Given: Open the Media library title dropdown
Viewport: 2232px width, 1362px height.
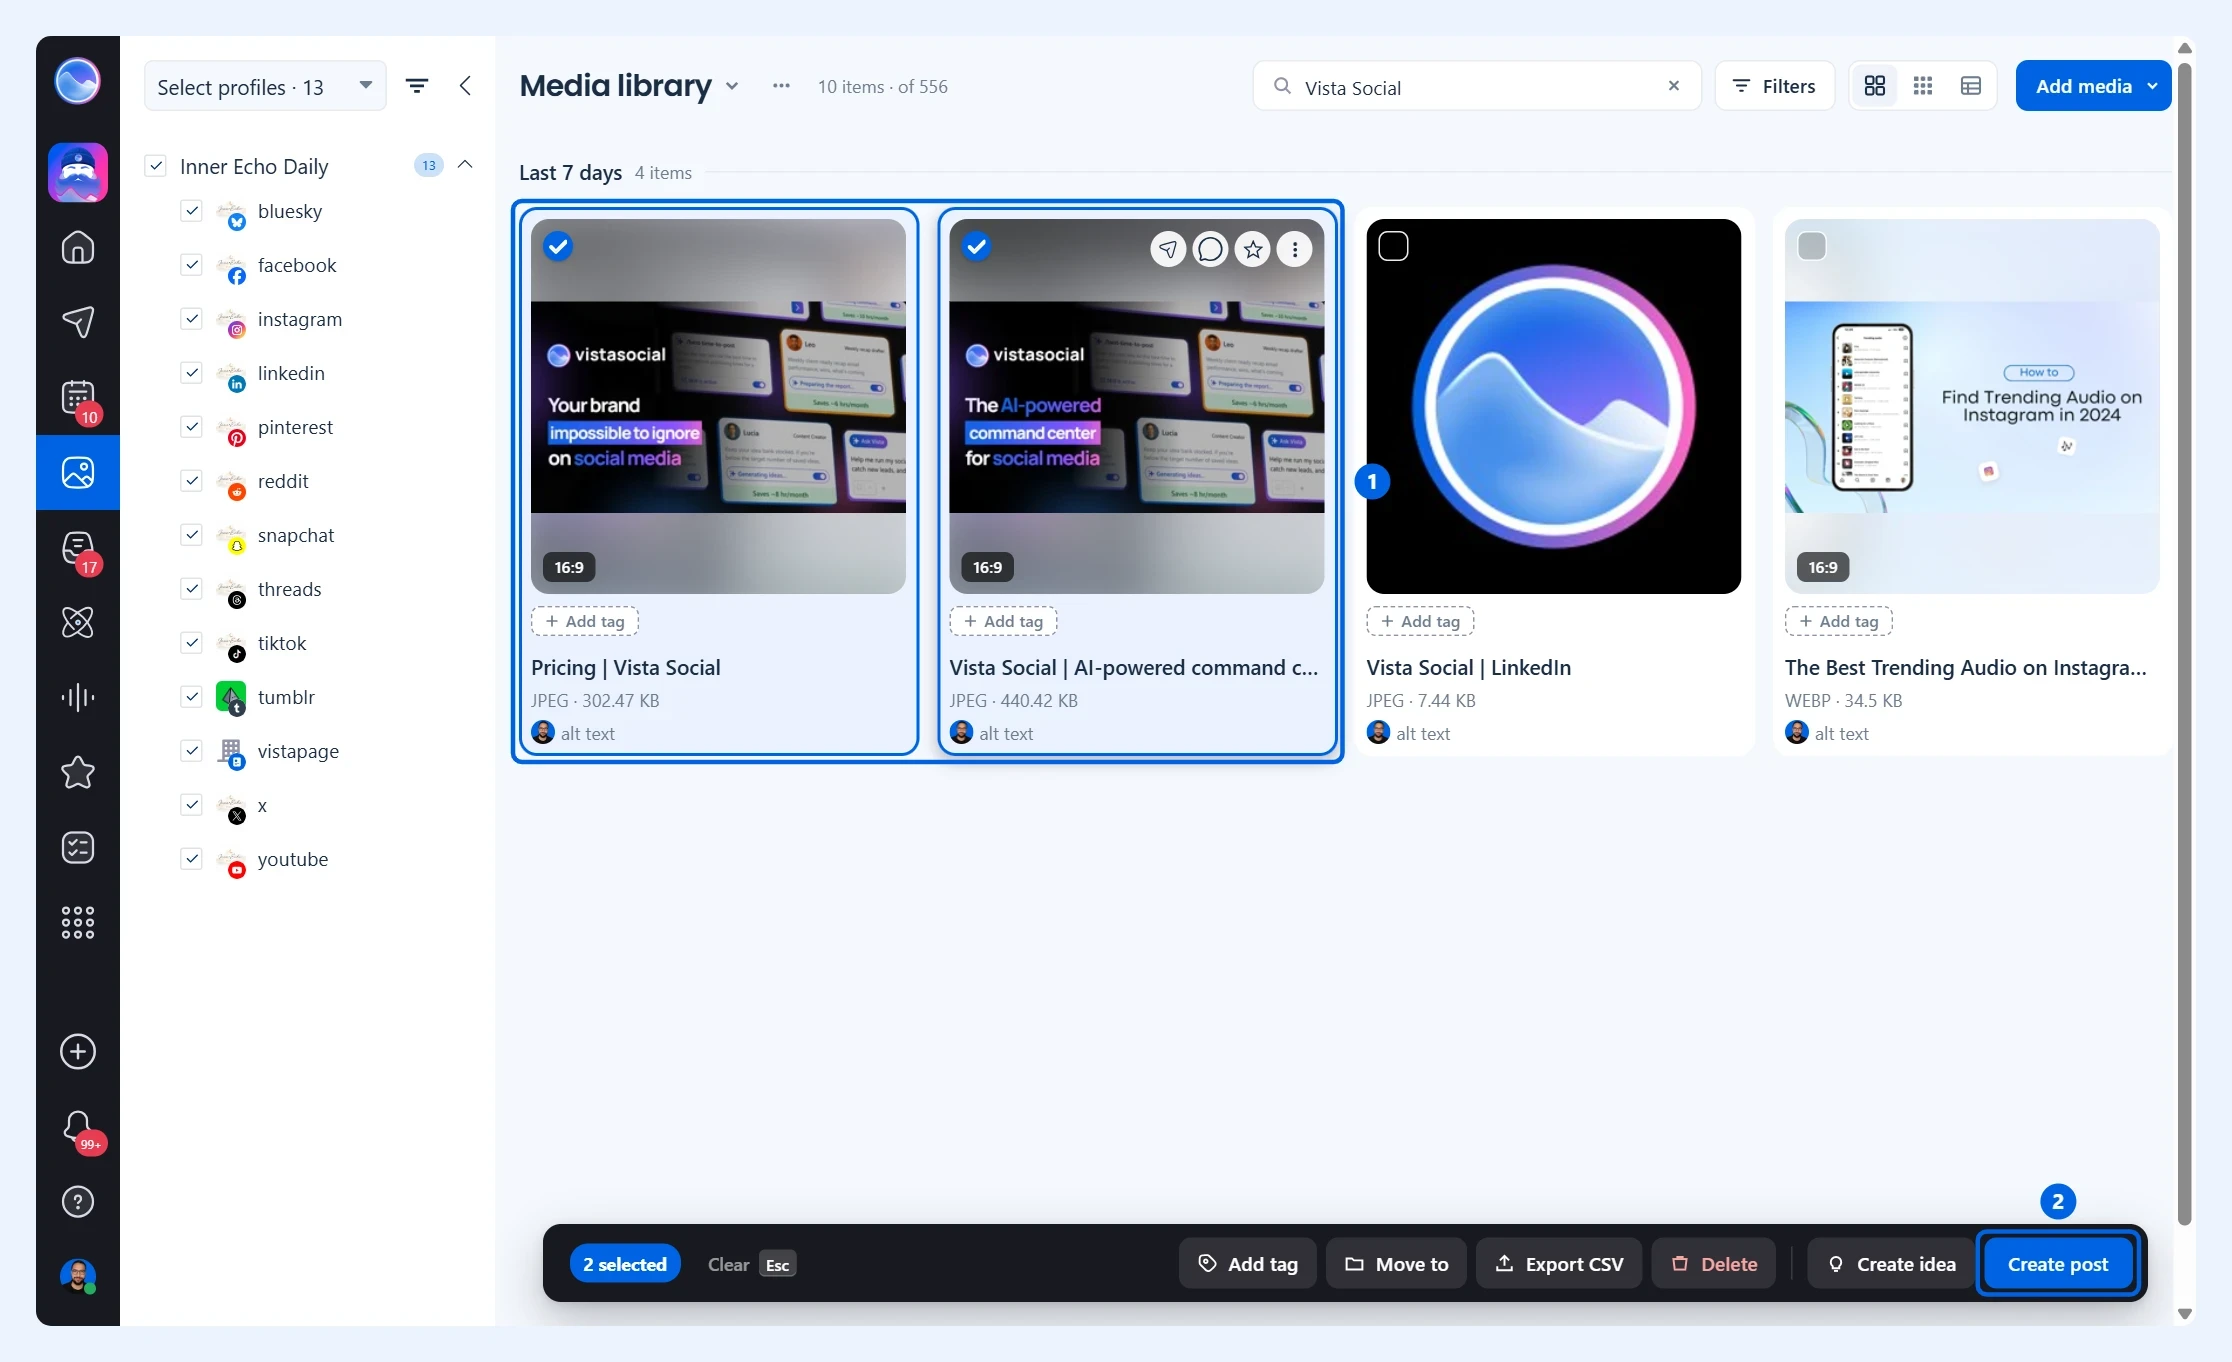Looking at the screenshot, I should (732, 86).
